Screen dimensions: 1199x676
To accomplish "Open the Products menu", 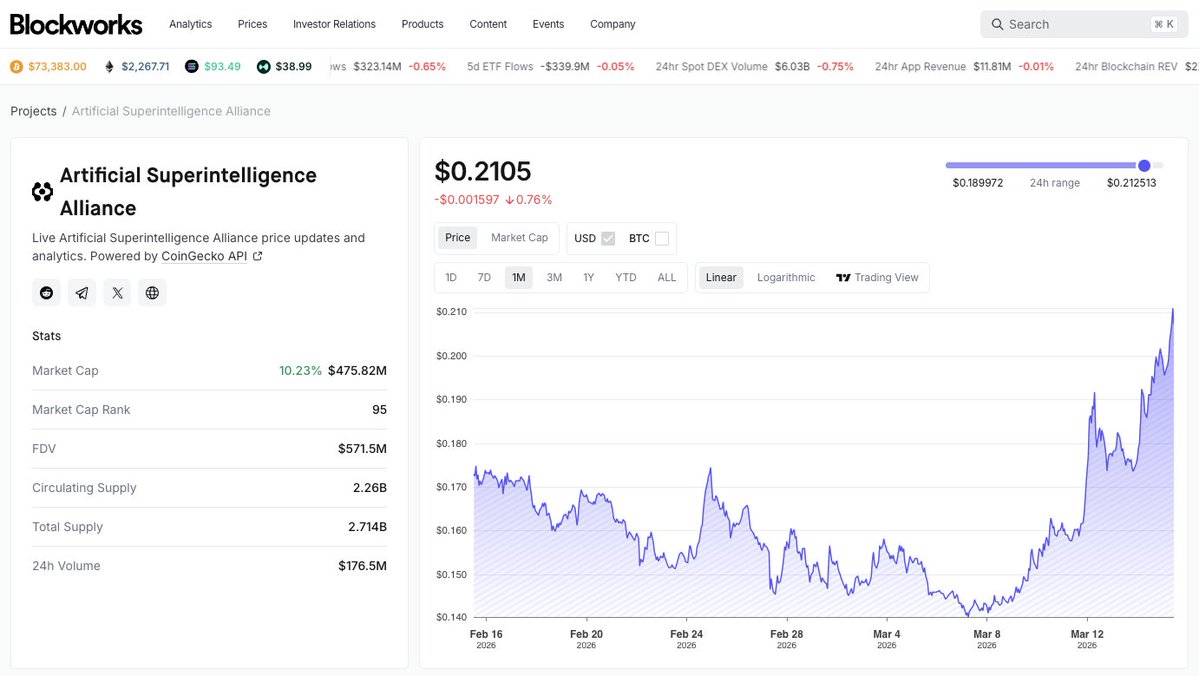I will click(422, 24).
